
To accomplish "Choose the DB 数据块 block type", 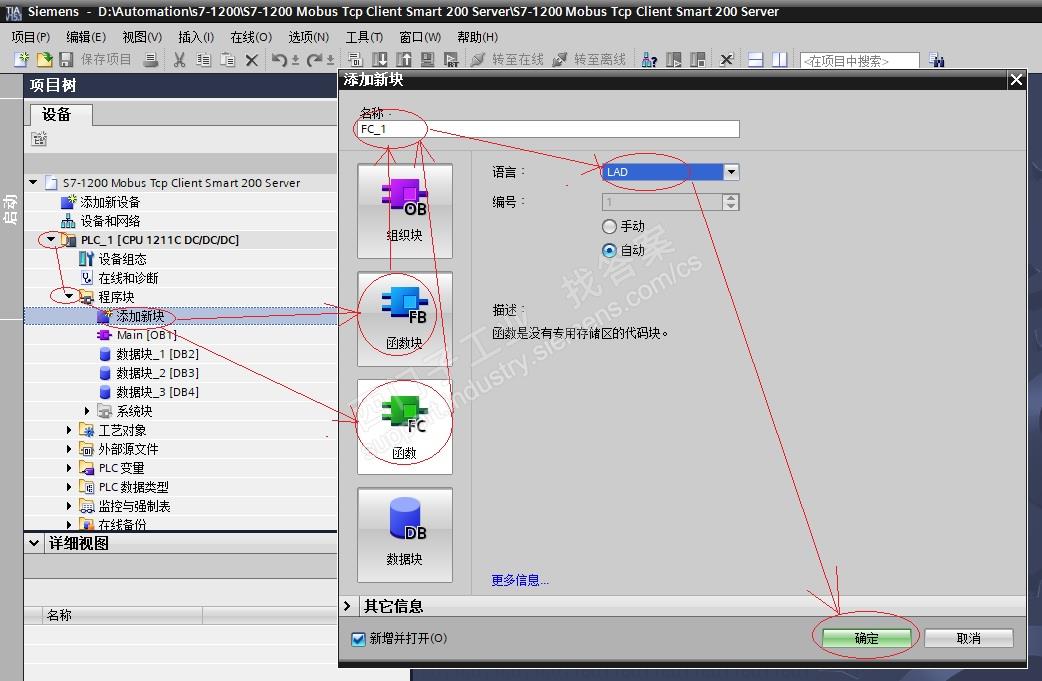I will tap(405, 535).
